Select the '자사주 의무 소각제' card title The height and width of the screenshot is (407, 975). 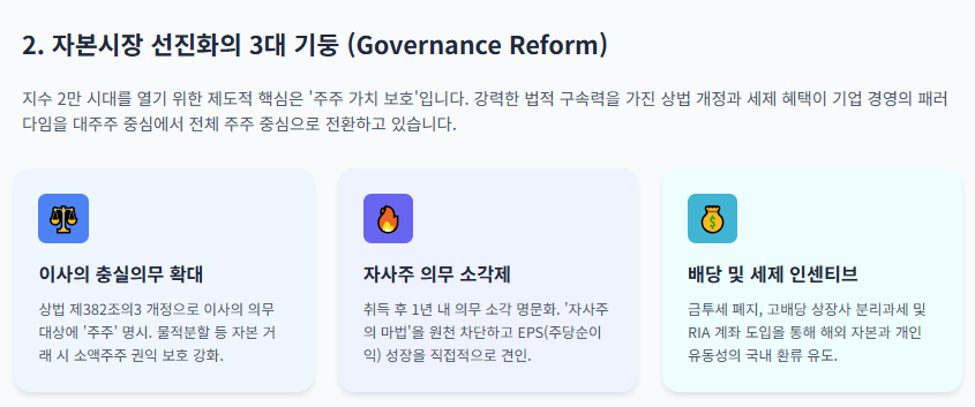437,275
